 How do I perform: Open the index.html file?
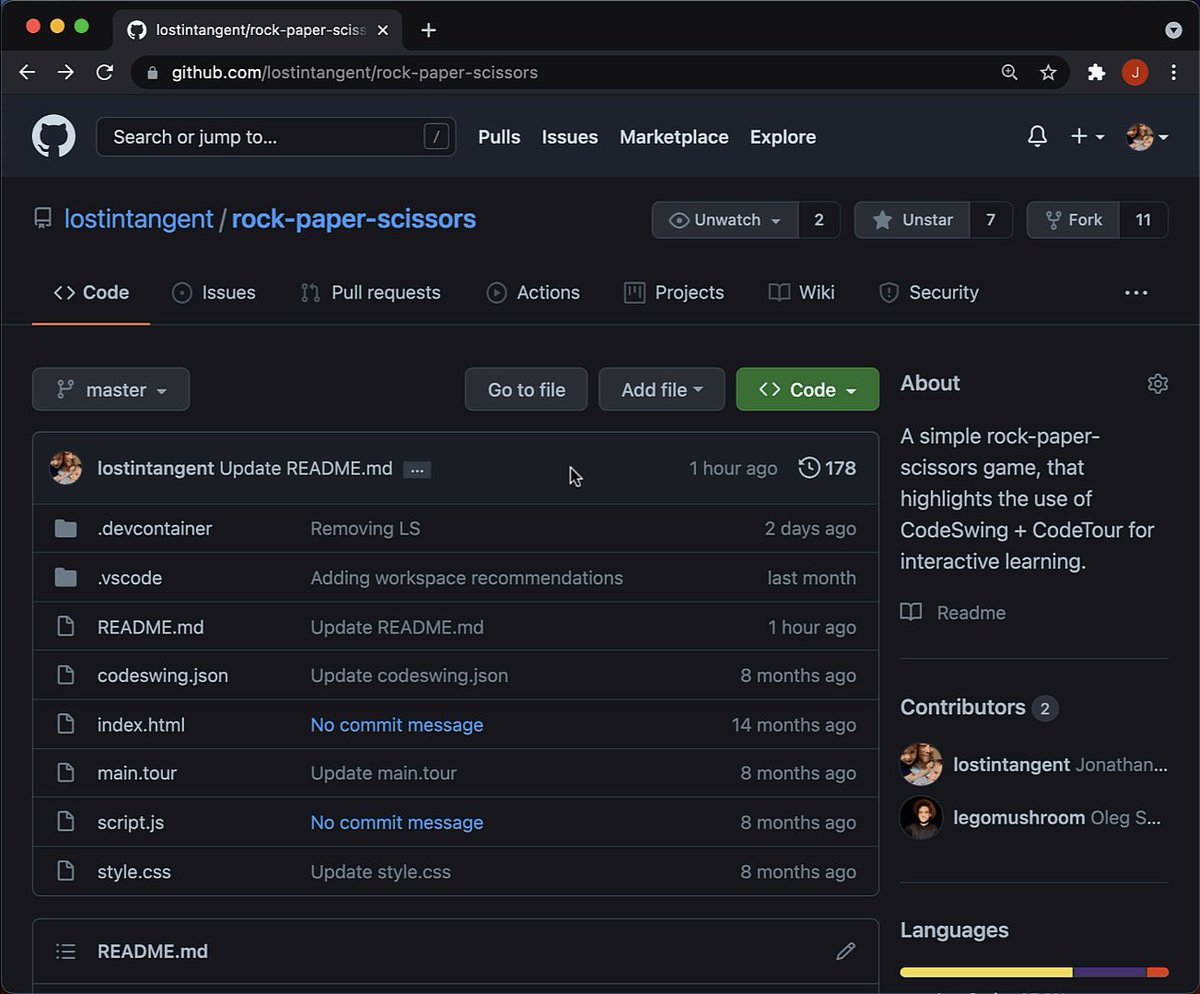(141, 725)
